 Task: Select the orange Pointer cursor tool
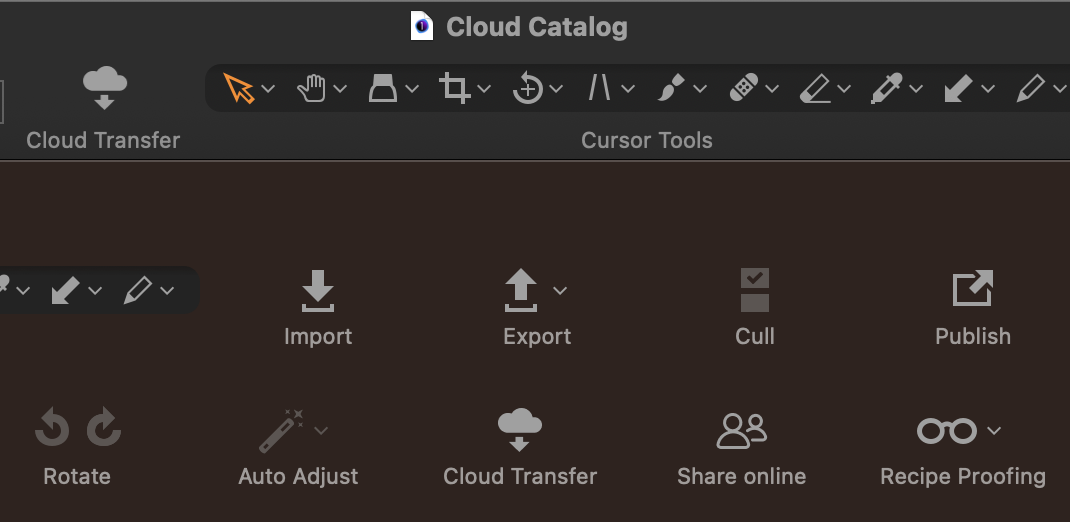(x=239, y=89)
